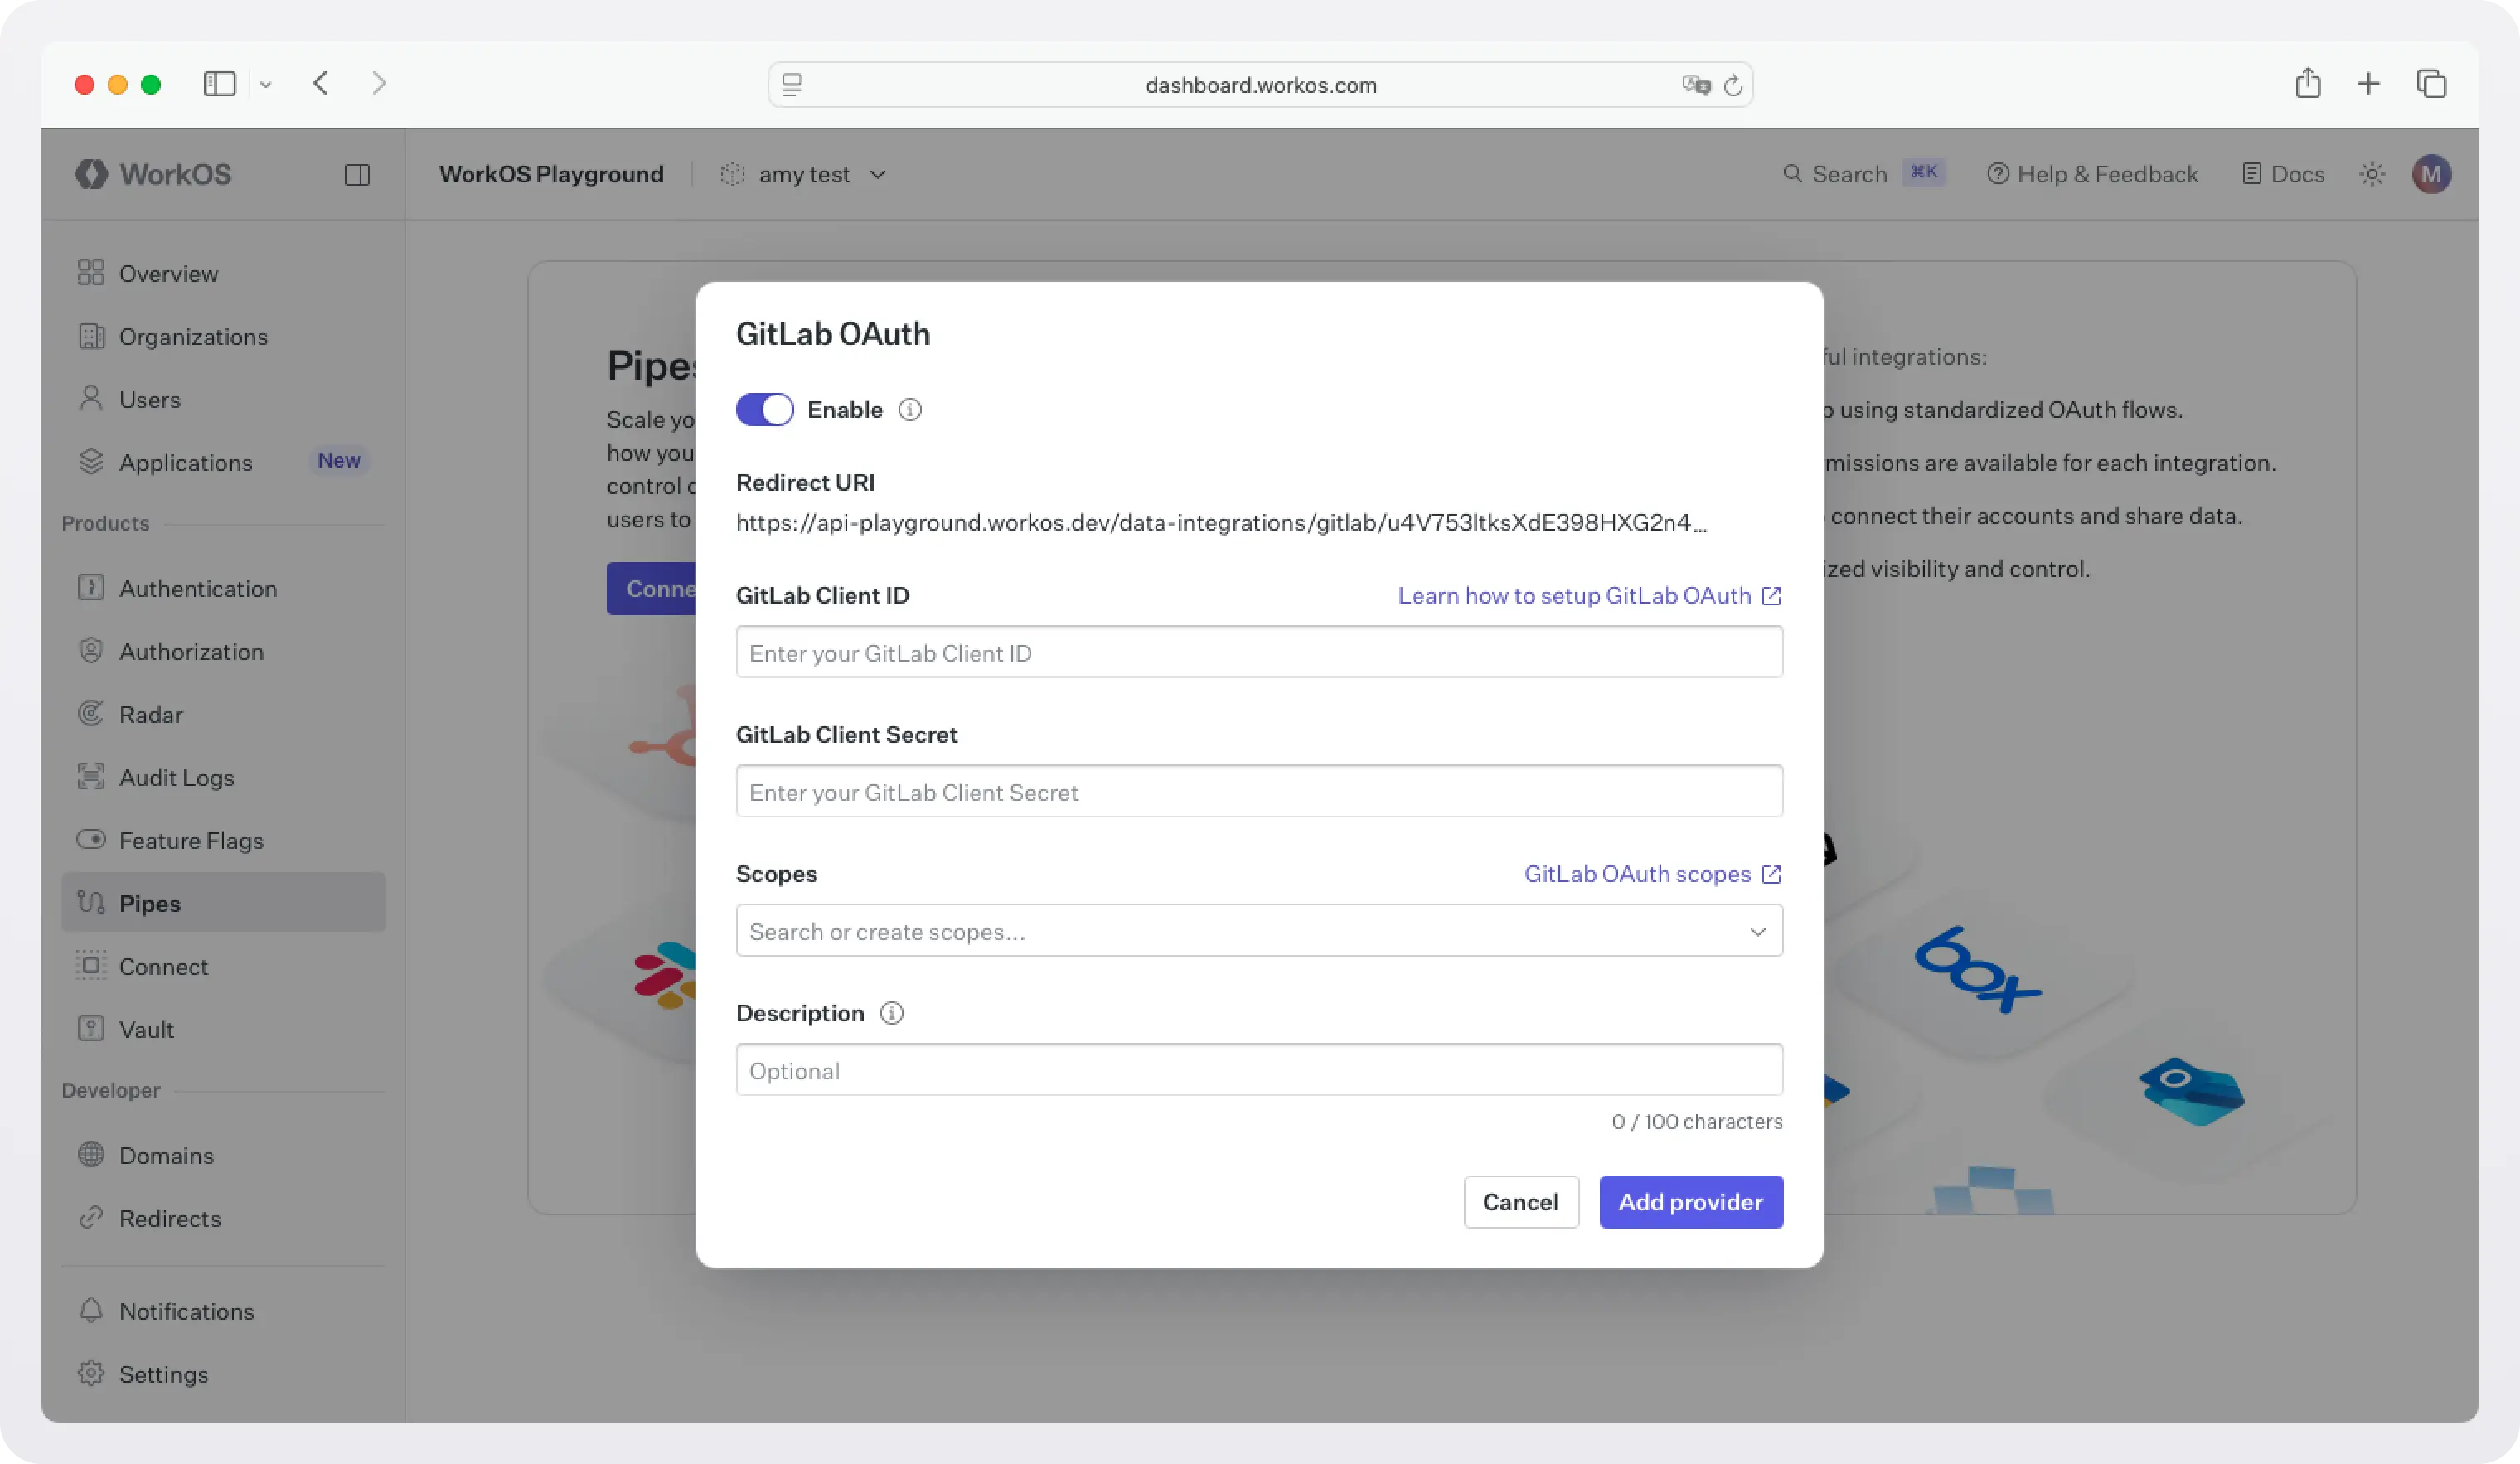Viewport: 2520px width, 1464px height.
Task: Open Docs via the docs icon
Action: pos(2251,173)
